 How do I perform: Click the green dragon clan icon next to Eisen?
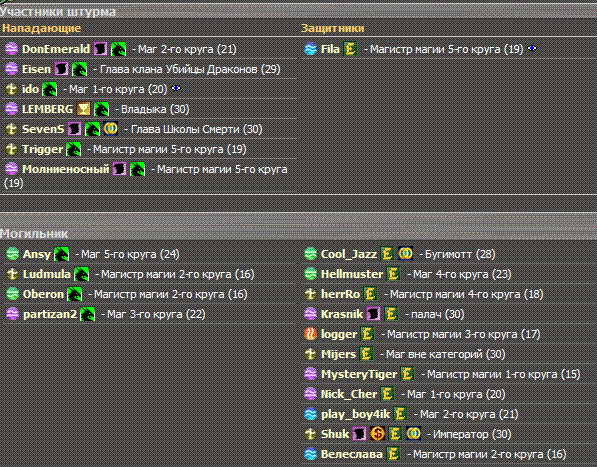coord(80,69)
